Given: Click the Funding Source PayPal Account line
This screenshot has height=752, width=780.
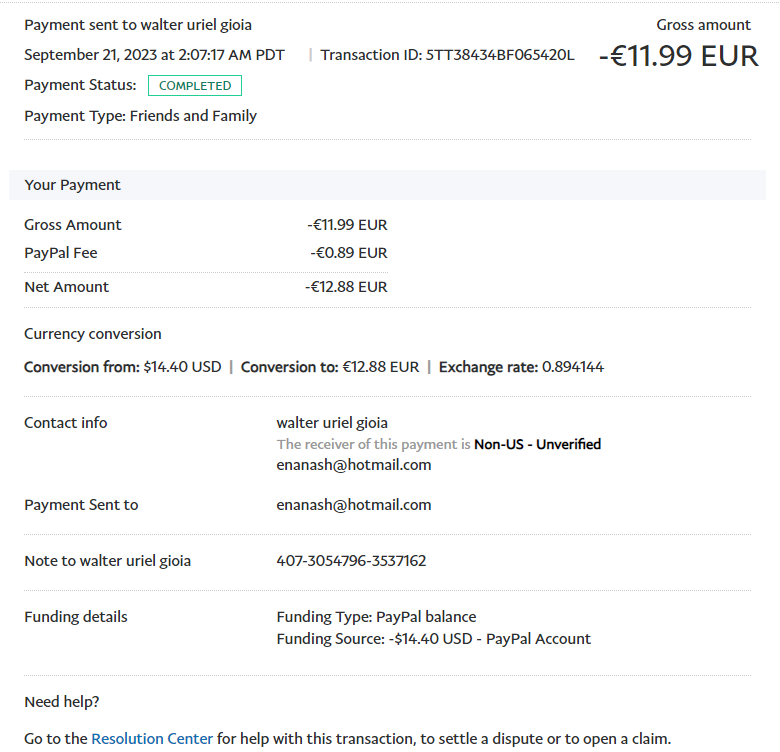Looking at the screenshot, I should (x=433, y=639).
